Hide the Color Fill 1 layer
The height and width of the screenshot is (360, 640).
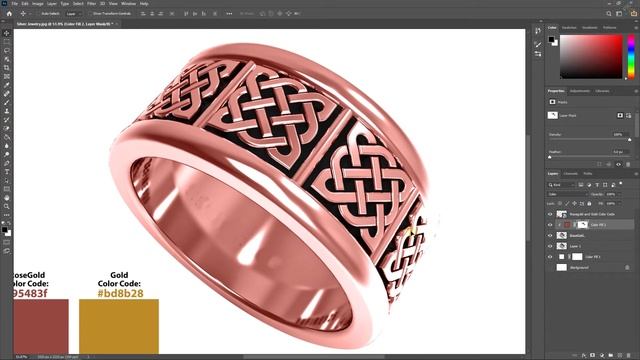(550, 257)
